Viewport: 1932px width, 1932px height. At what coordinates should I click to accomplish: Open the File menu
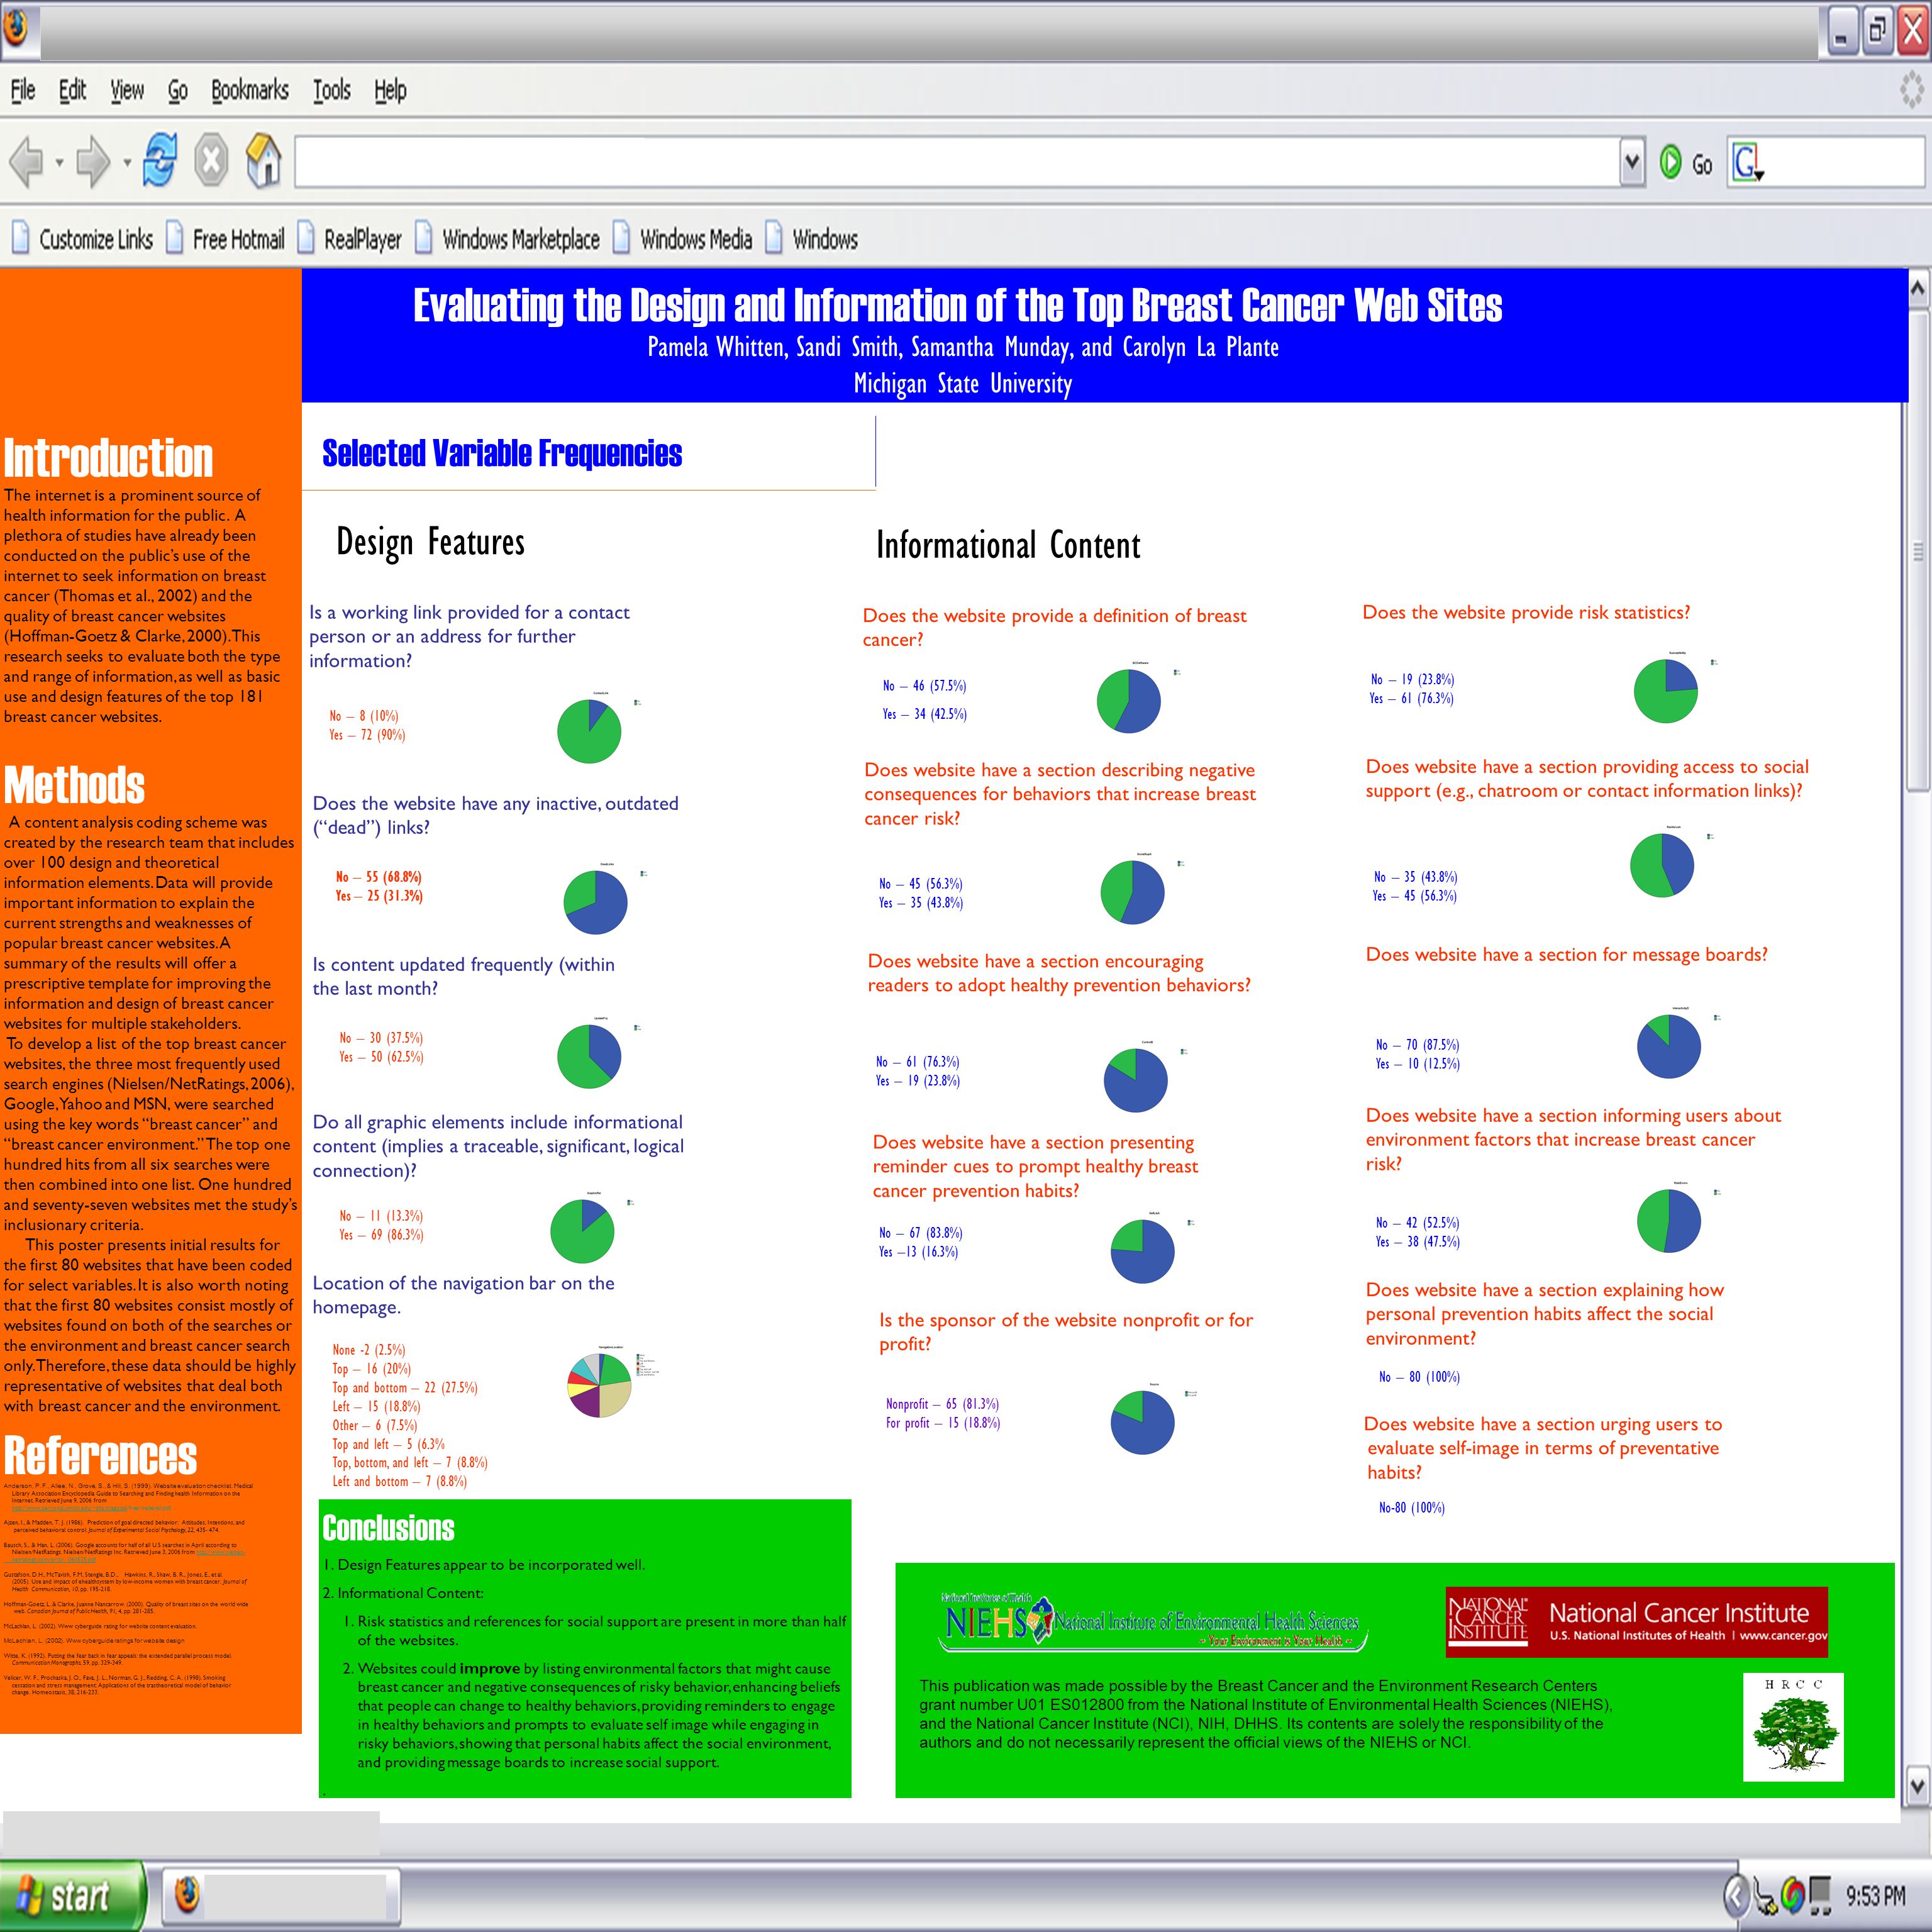click(x=23, y=90)
